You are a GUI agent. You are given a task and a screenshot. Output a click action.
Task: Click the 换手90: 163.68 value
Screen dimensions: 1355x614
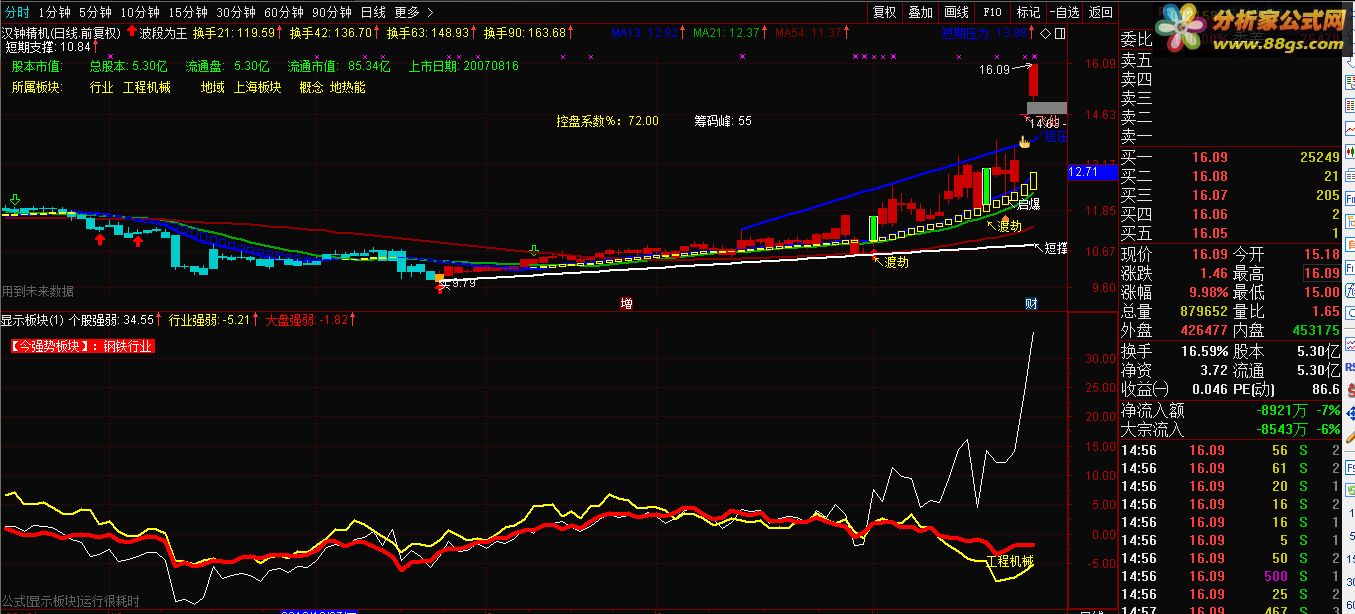525,33
